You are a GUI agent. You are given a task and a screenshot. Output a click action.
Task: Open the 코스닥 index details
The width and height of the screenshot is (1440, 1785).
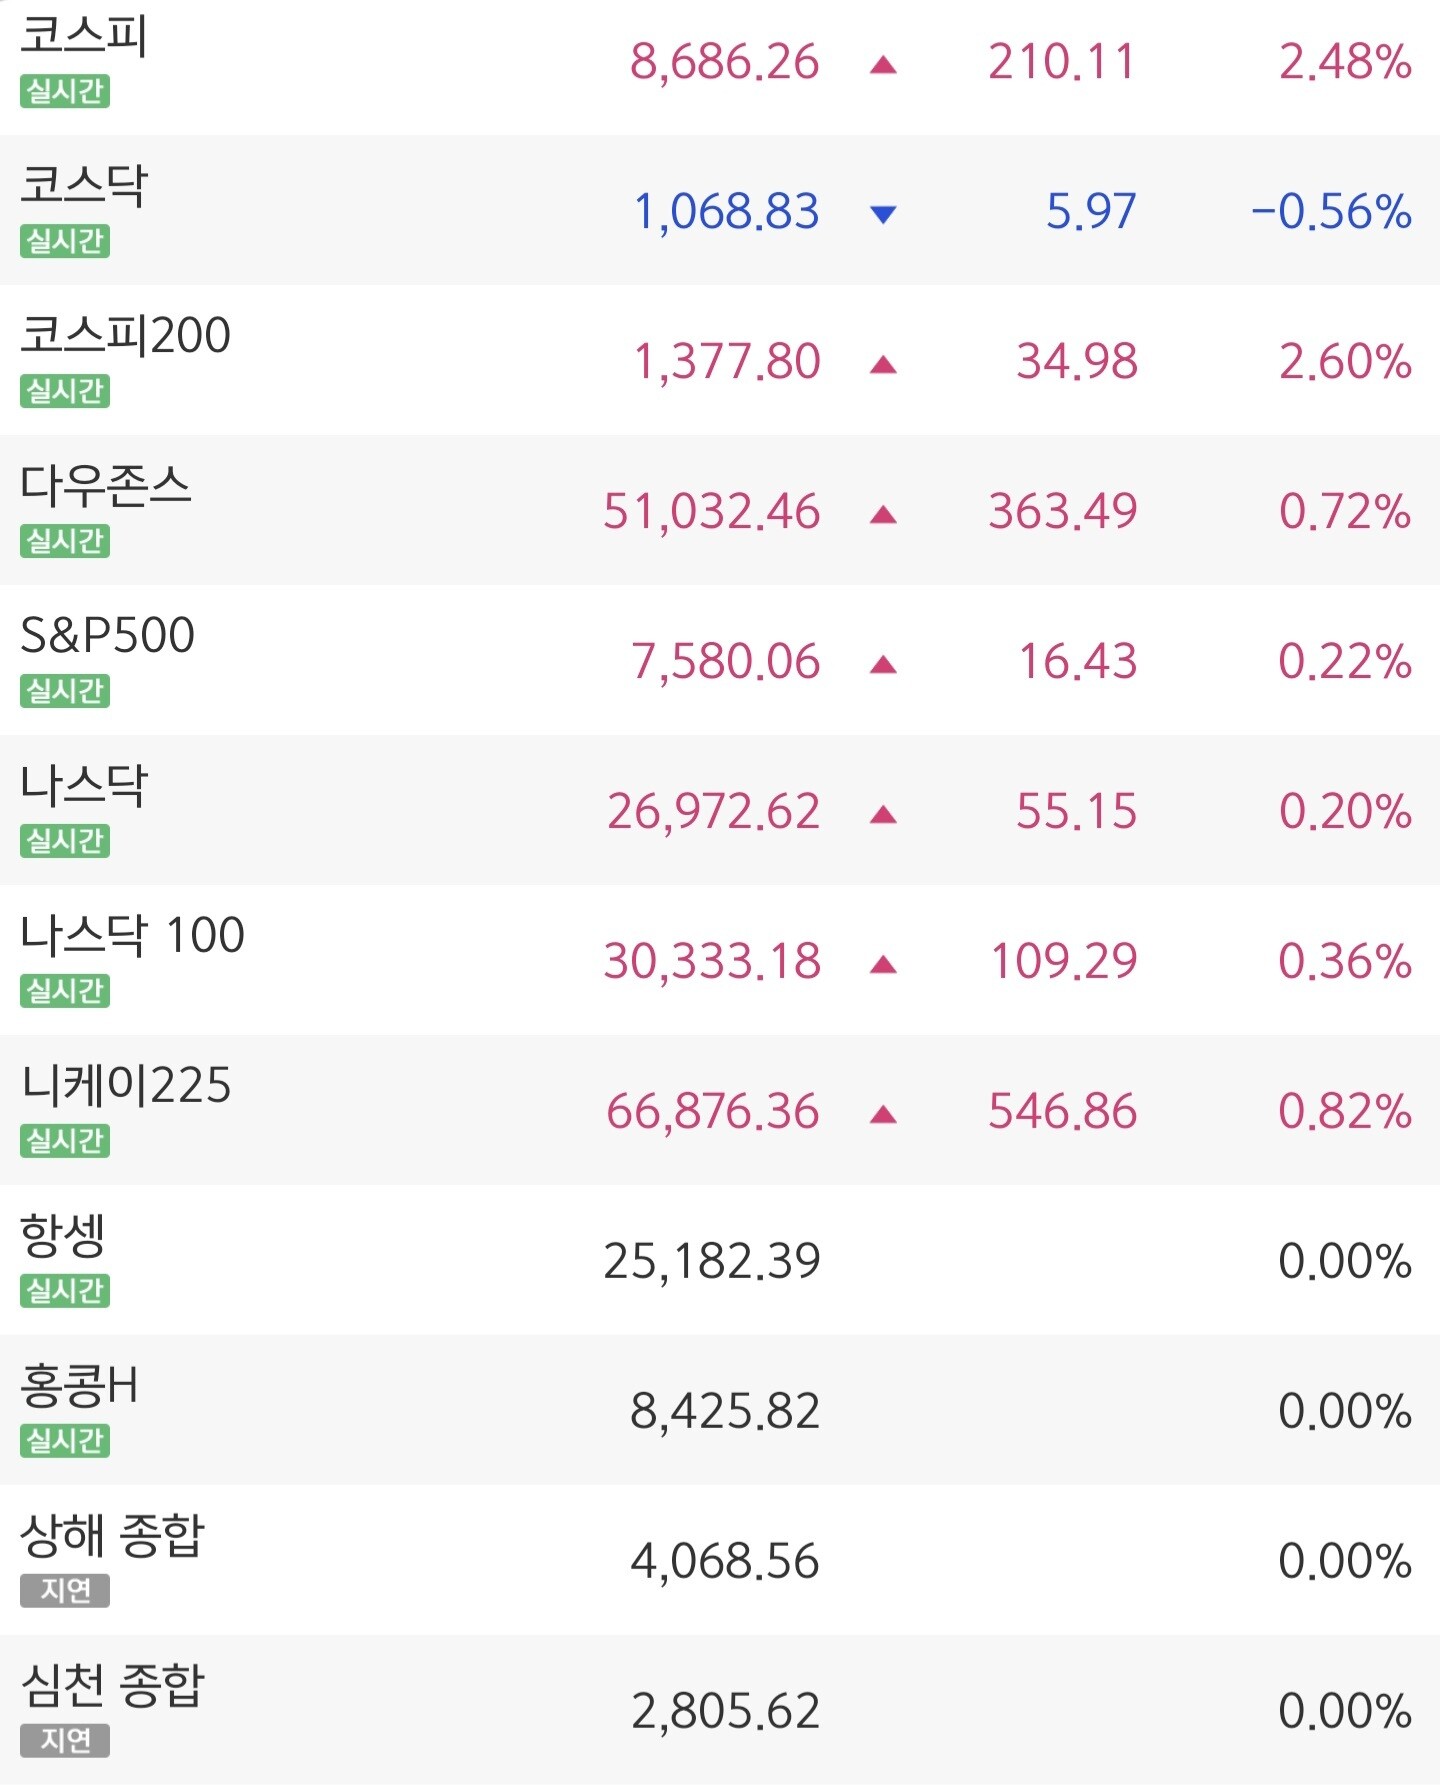(720, 210)
